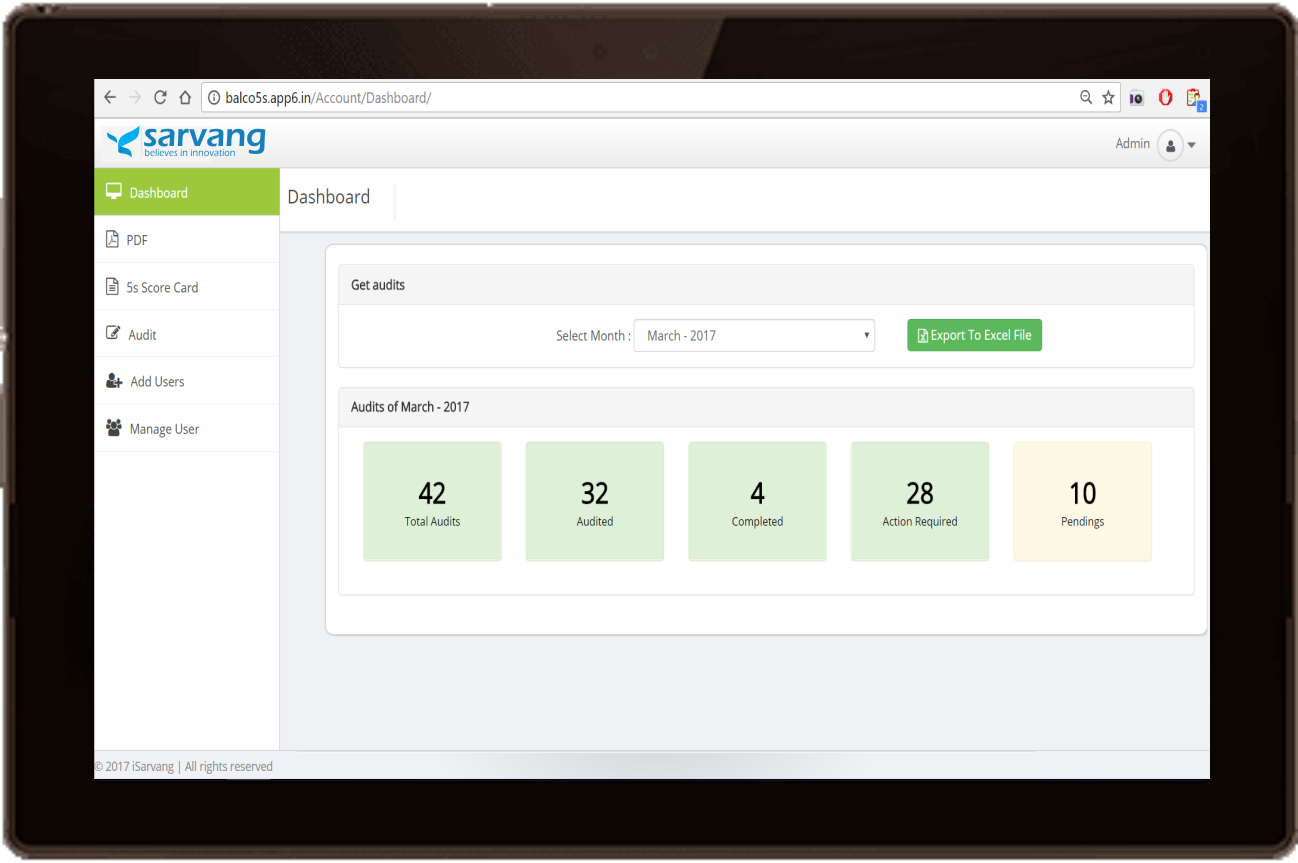The image size is (1298, 863).
Task: Select the PDF icon in the sidebar
Action: [112, 239]
